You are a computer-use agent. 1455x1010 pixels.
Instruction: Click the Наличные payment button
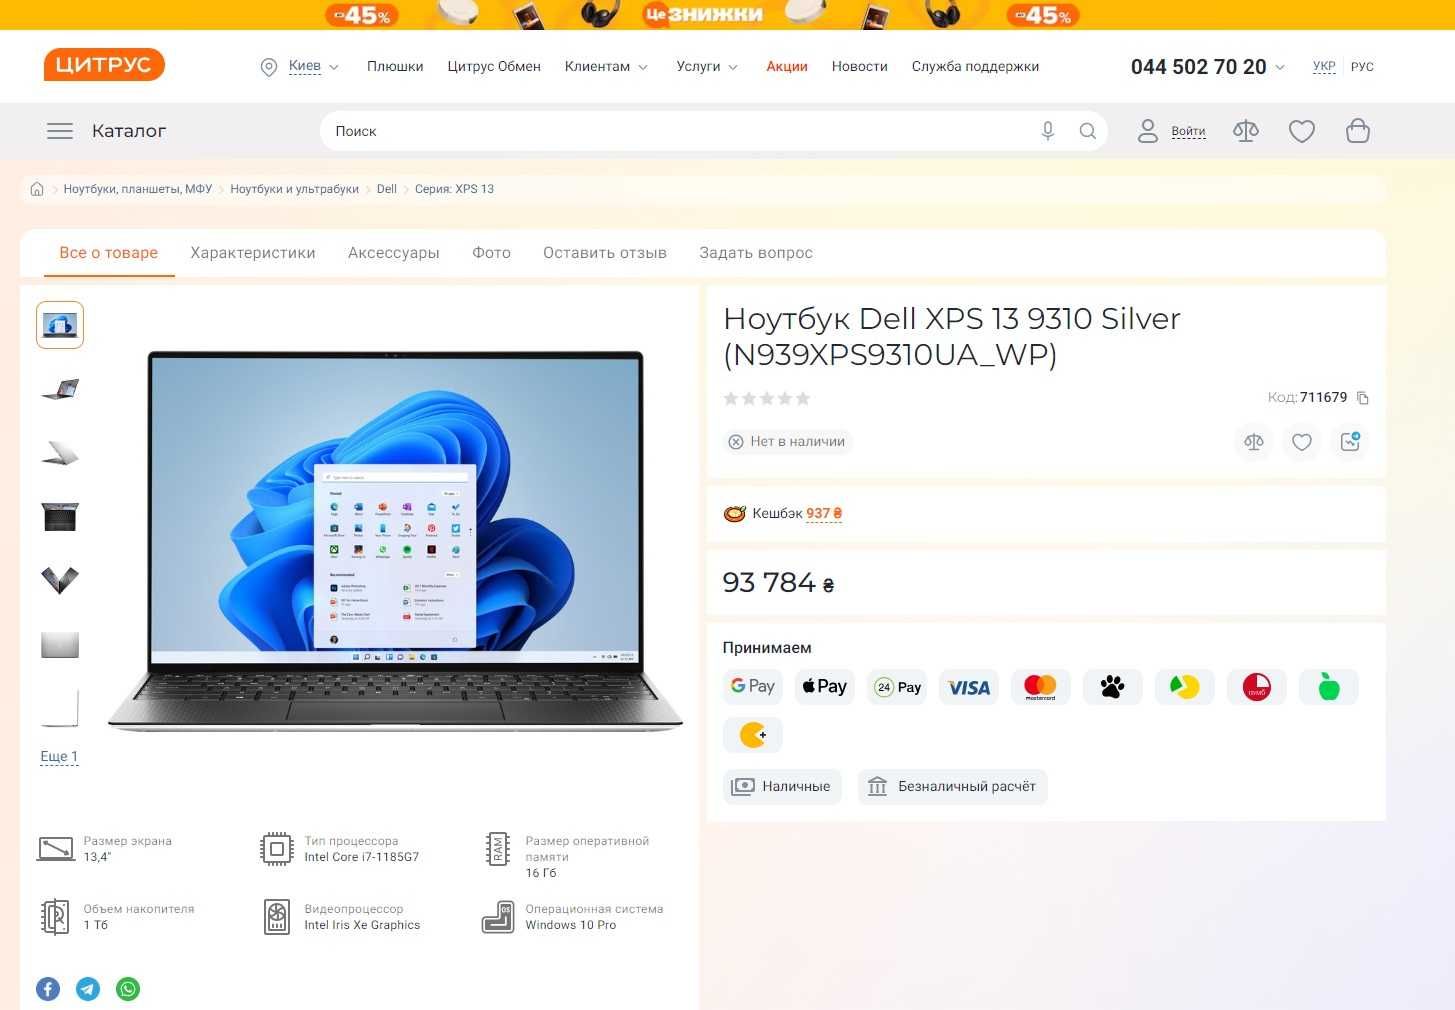click(x=782, y=787)
